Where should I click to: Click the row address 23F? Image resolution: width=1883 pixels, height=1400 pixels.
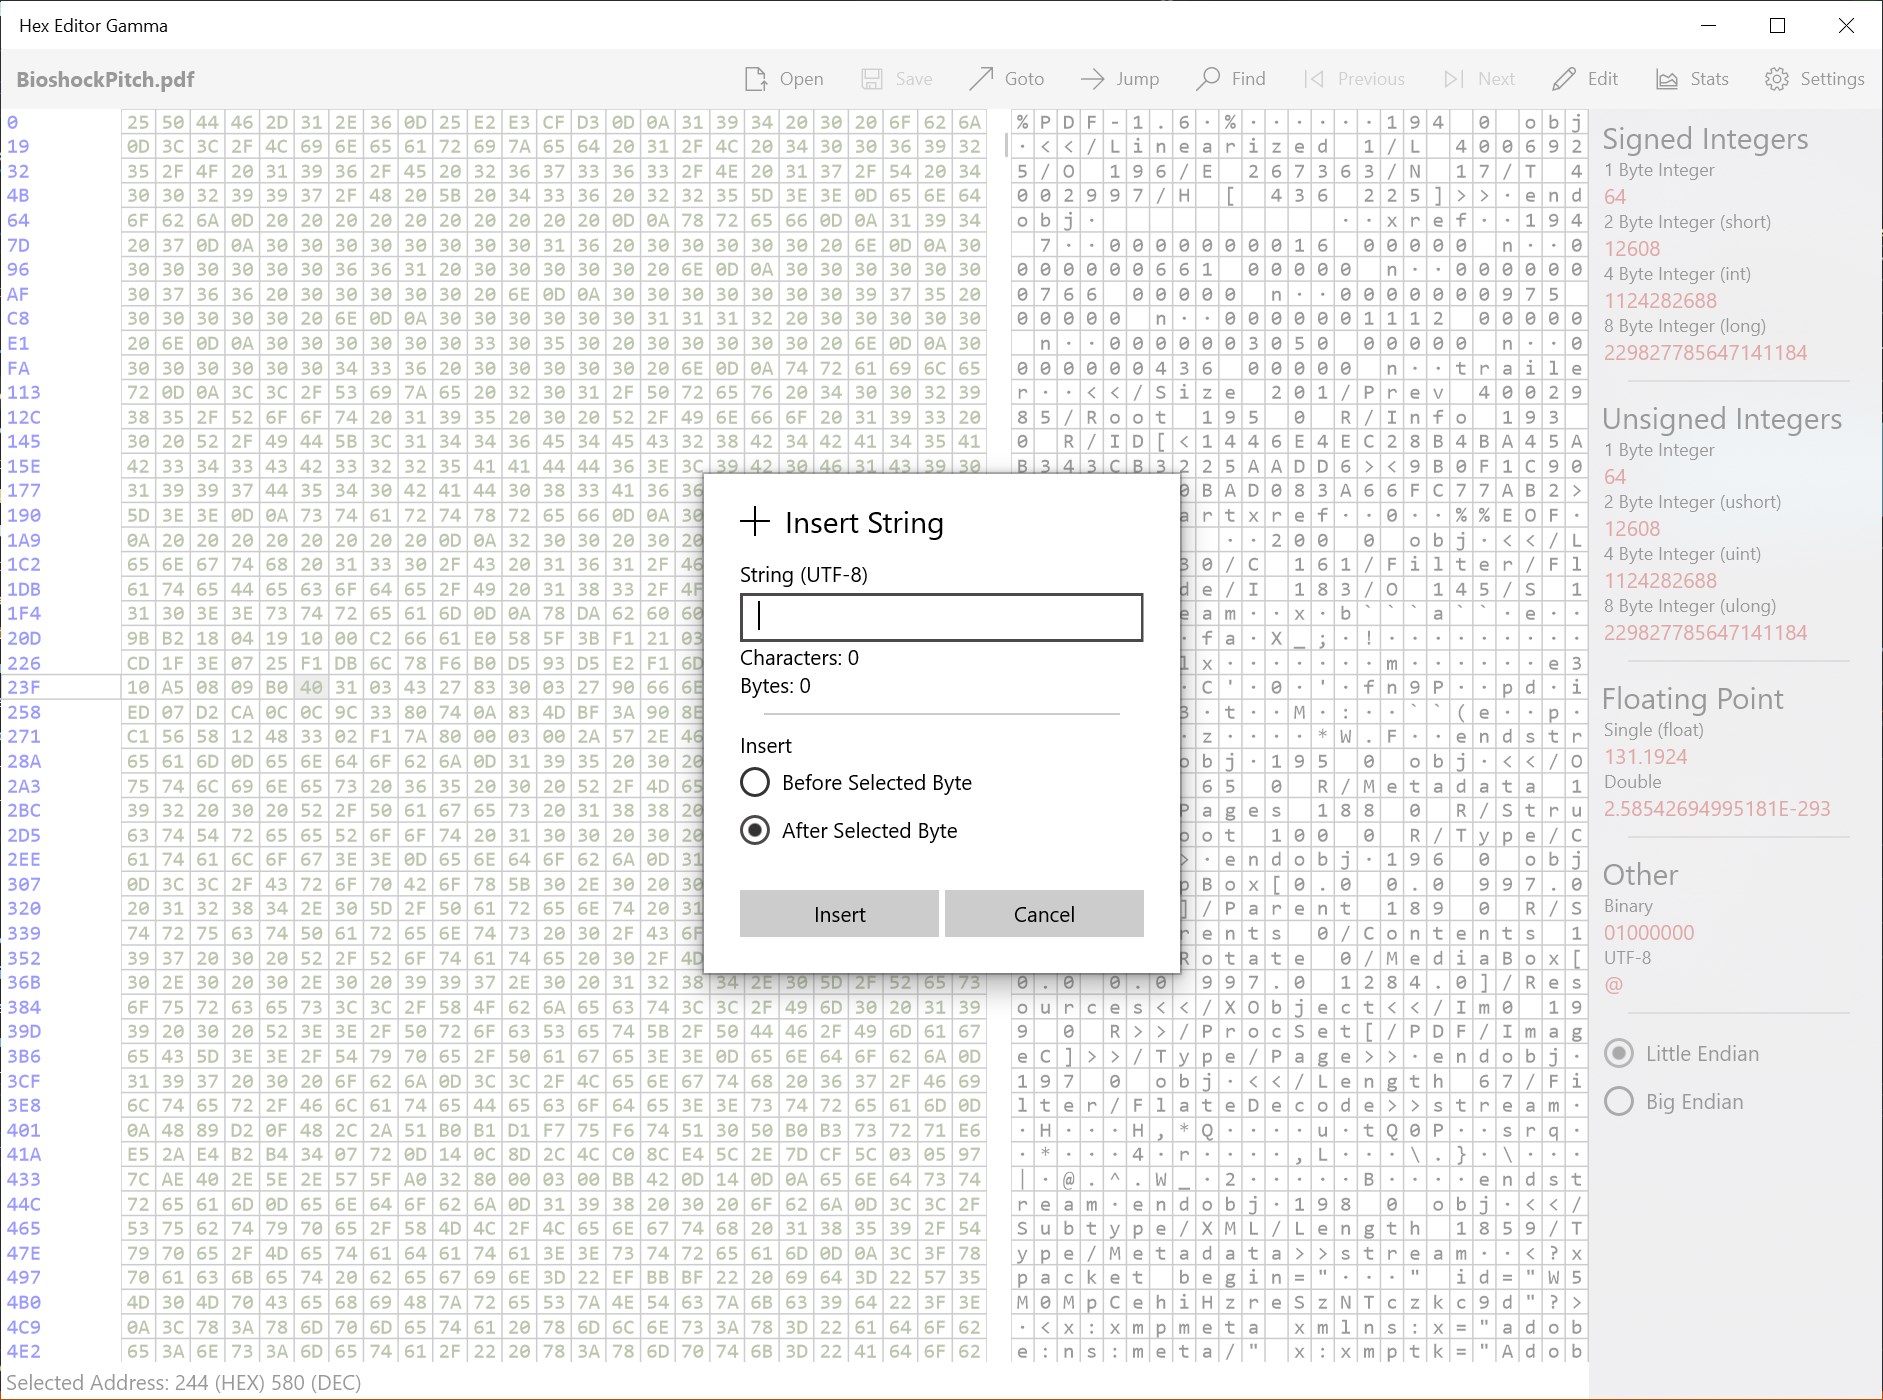[24, 688]
